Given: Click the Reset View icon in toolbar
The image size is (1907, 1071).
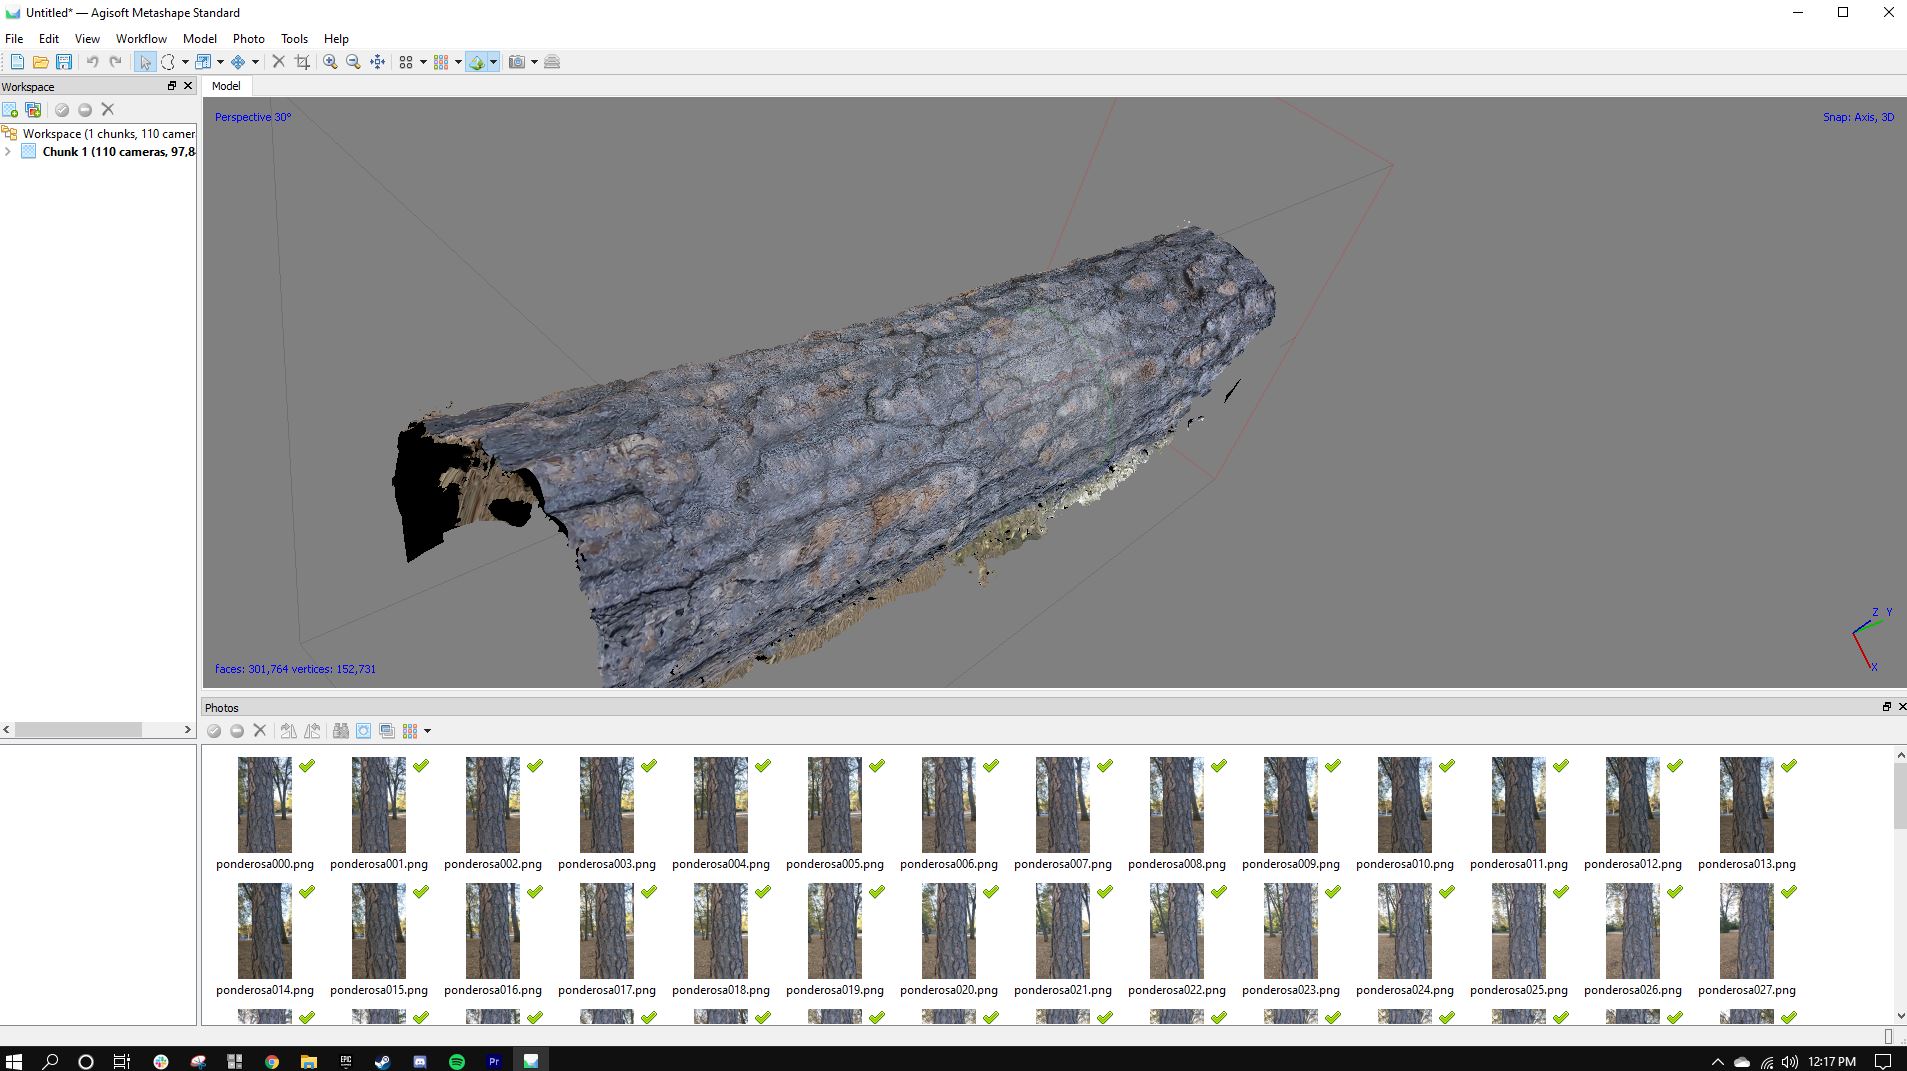Looking at the screenshot, I should point(377,62).
